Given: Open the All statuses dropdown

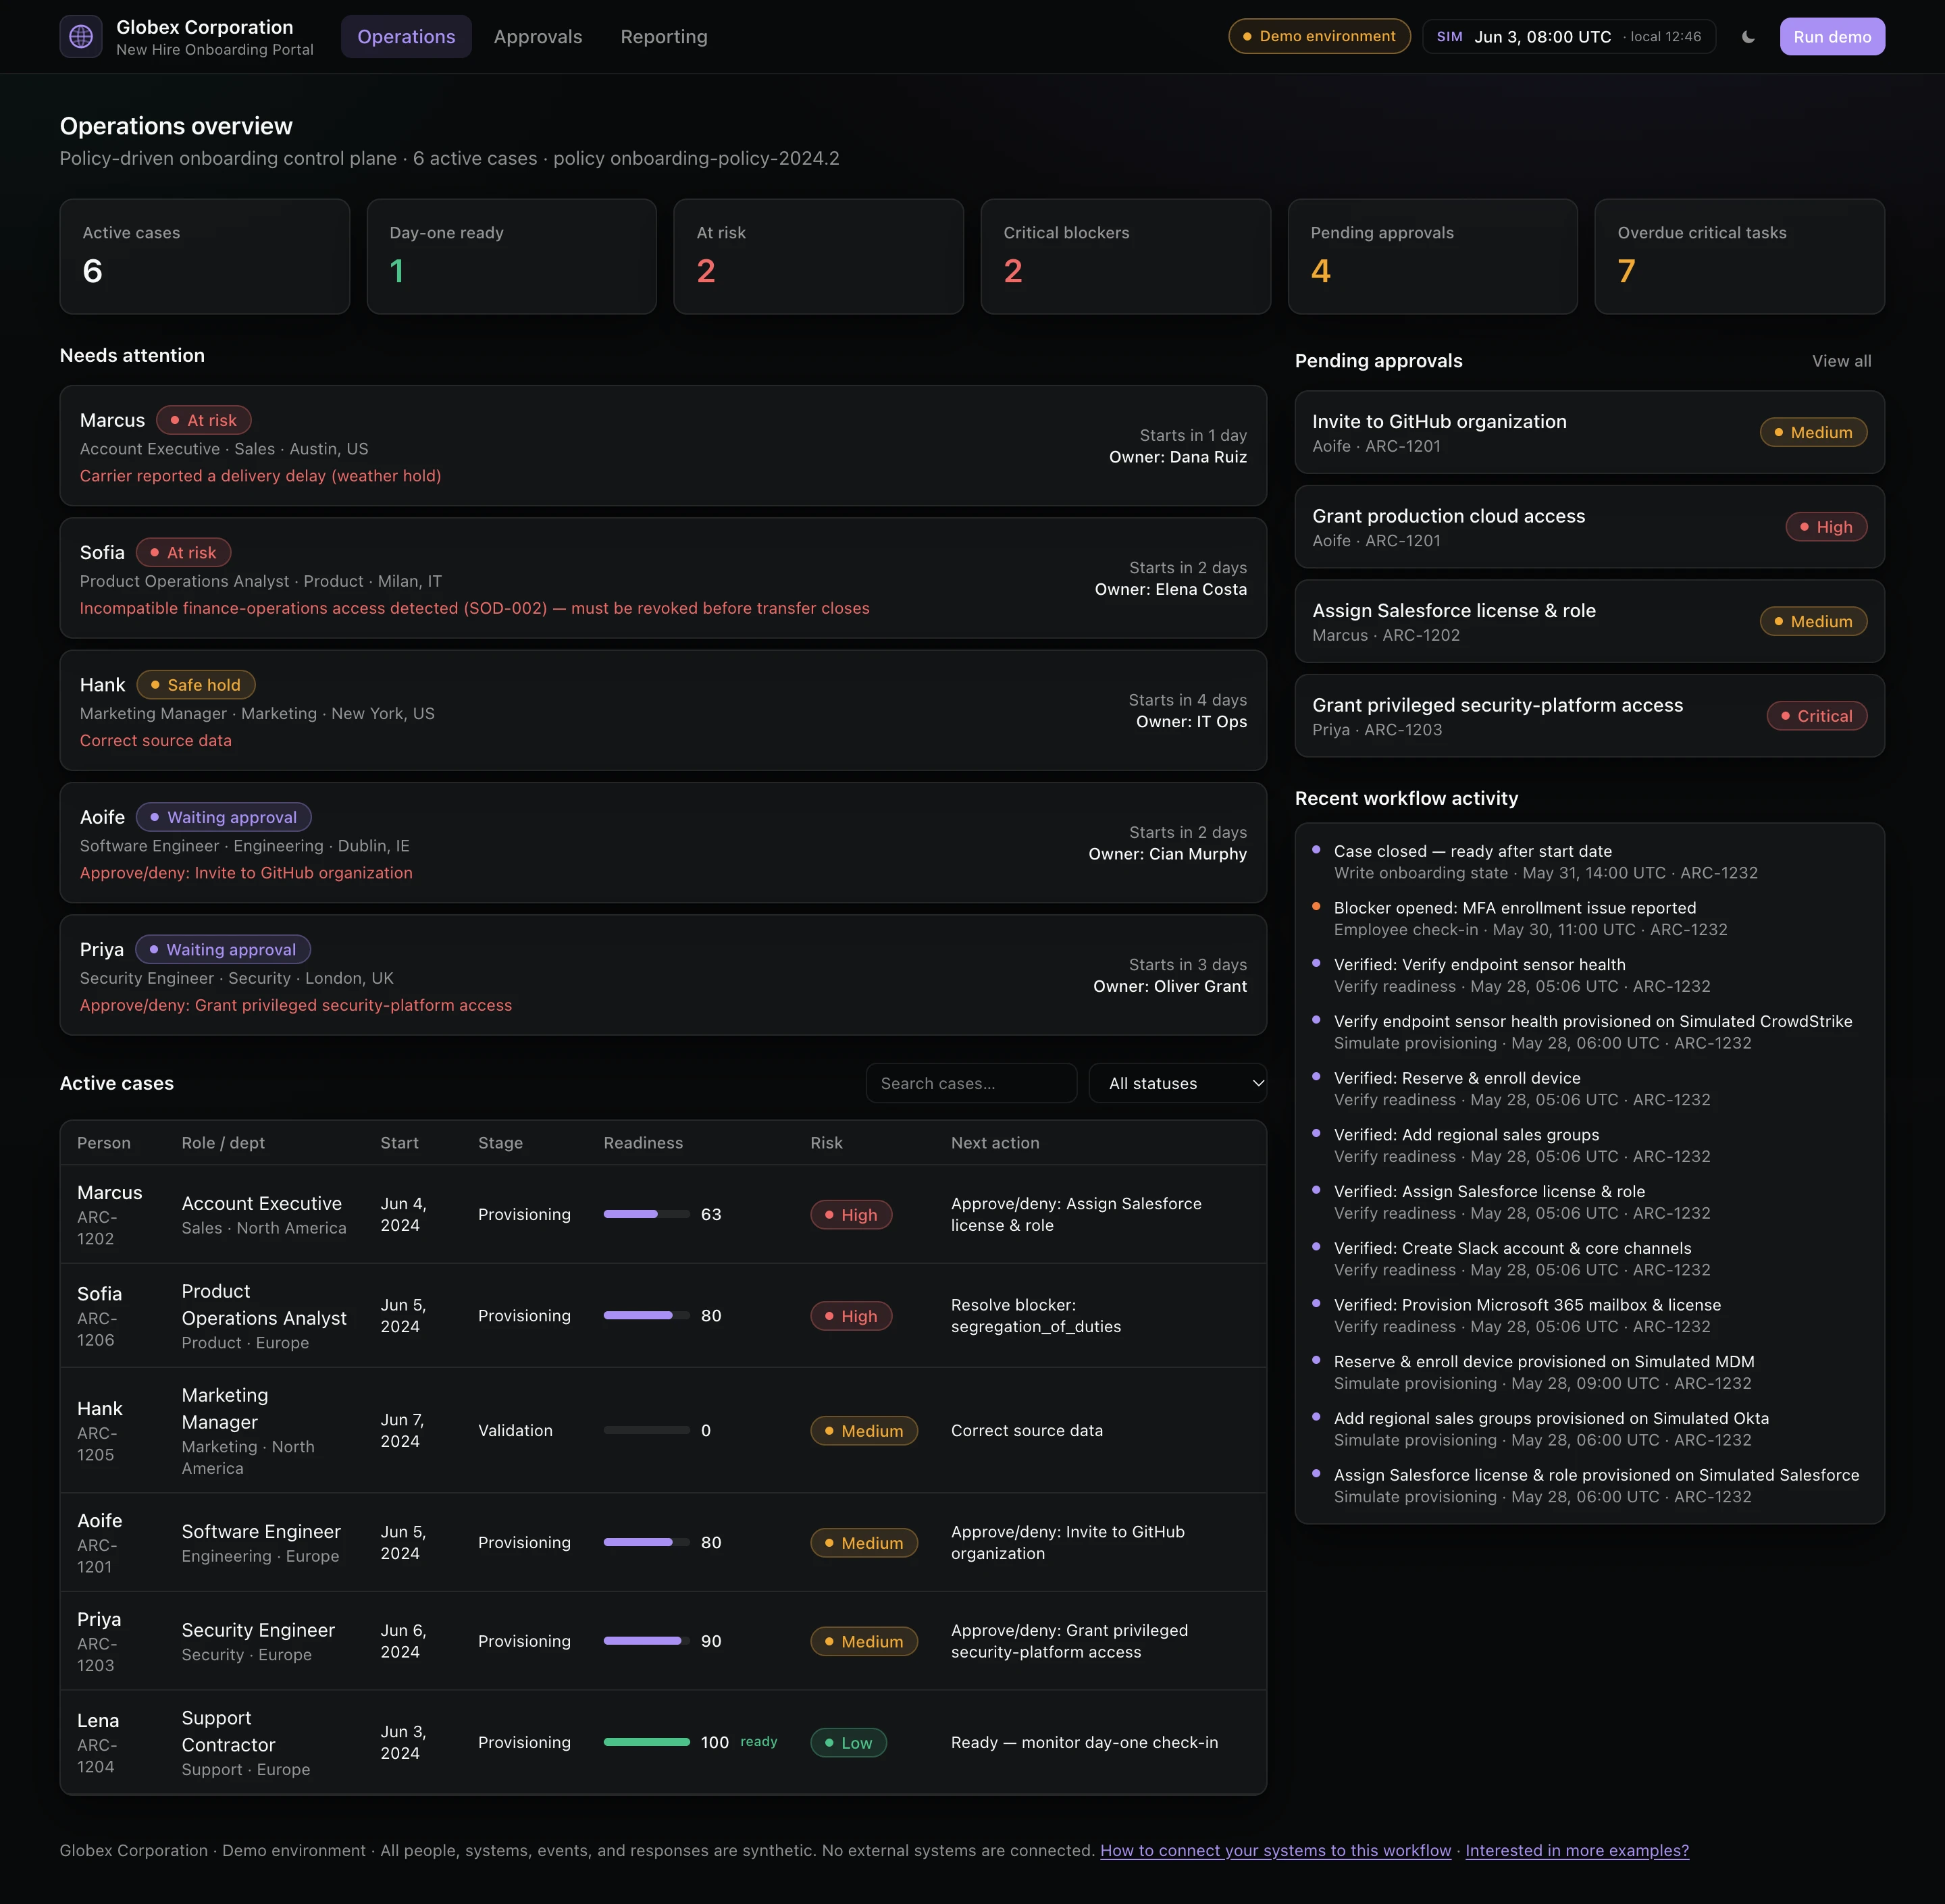Looking at the screenshot, I should [x=1178, y=1083].
